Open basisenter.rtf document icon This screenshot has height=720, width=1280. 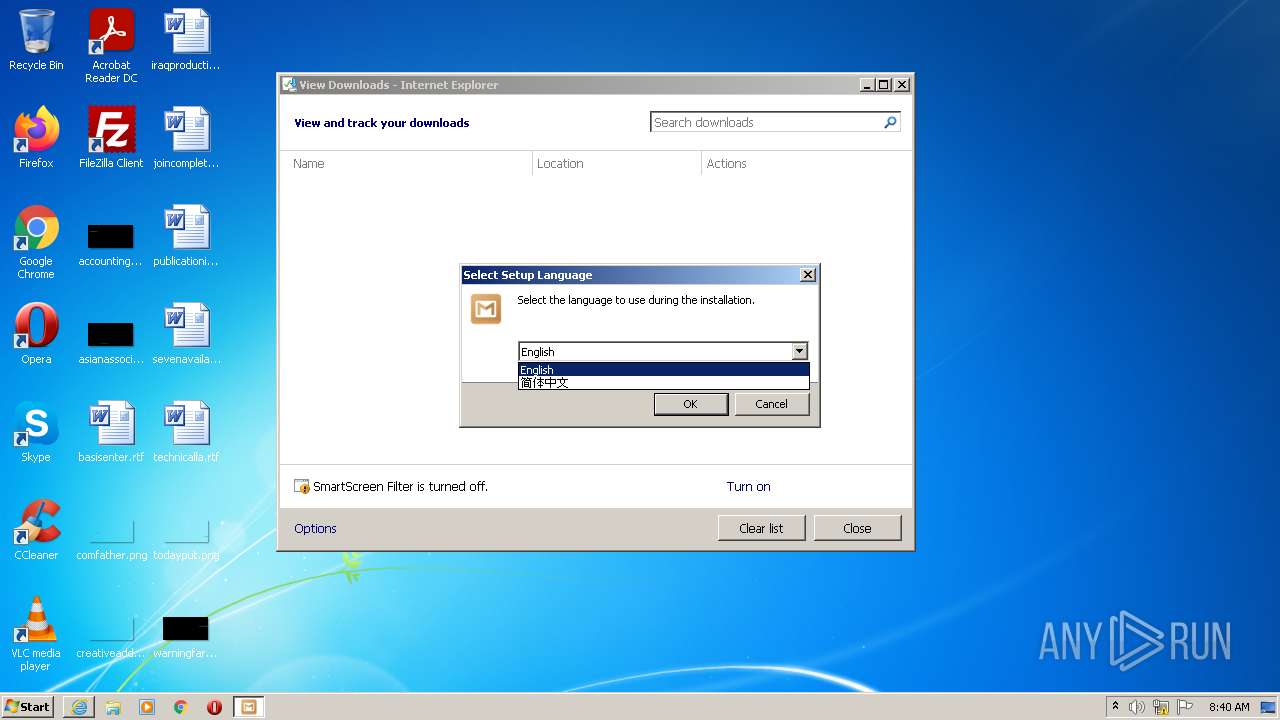click(x=111, y=432)
